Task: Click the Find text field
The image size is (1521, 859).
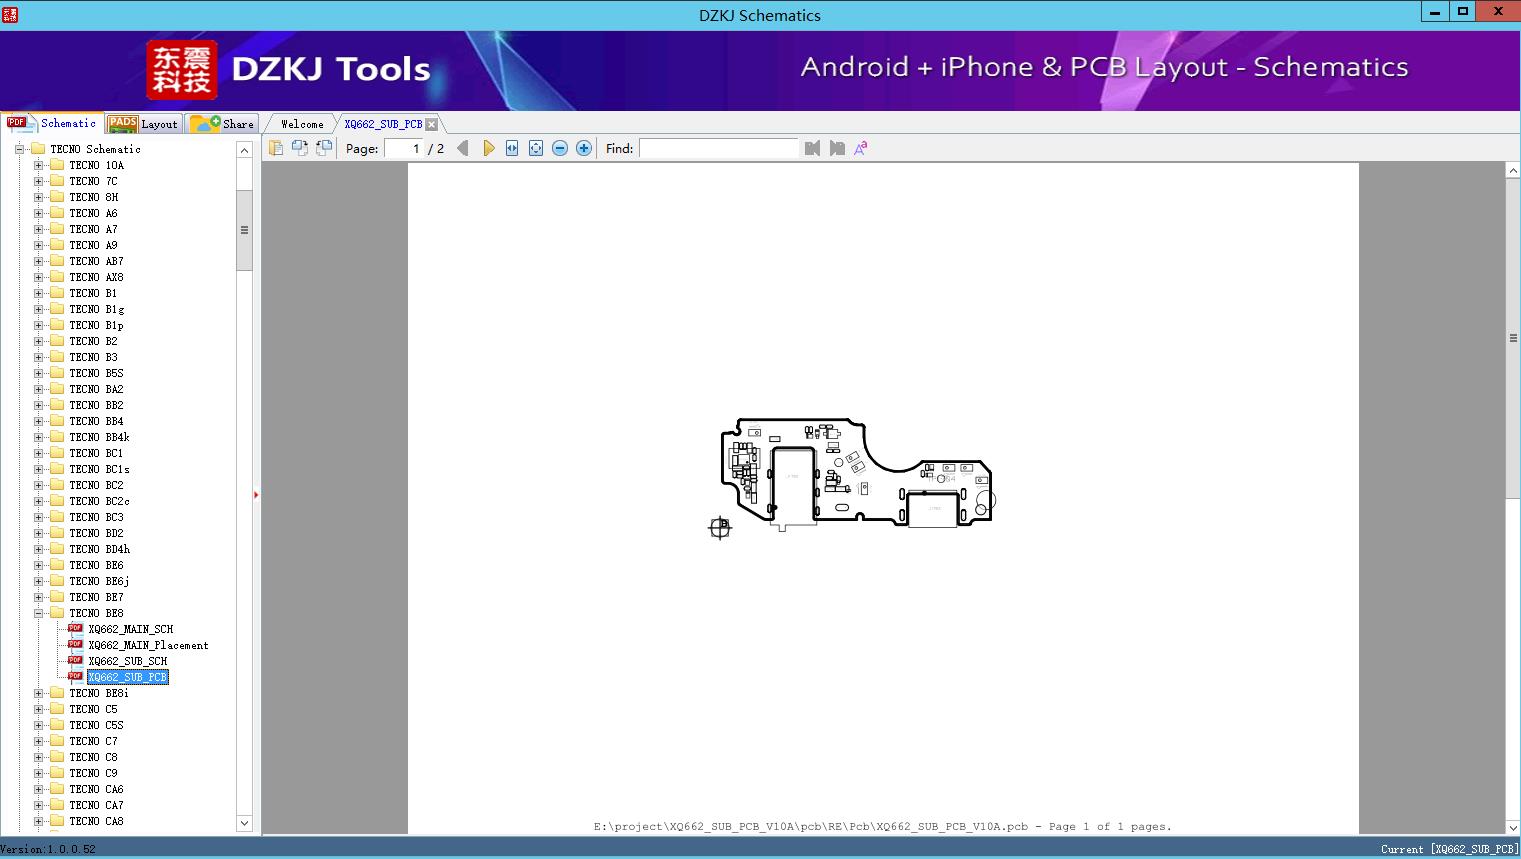Action: 718,148
